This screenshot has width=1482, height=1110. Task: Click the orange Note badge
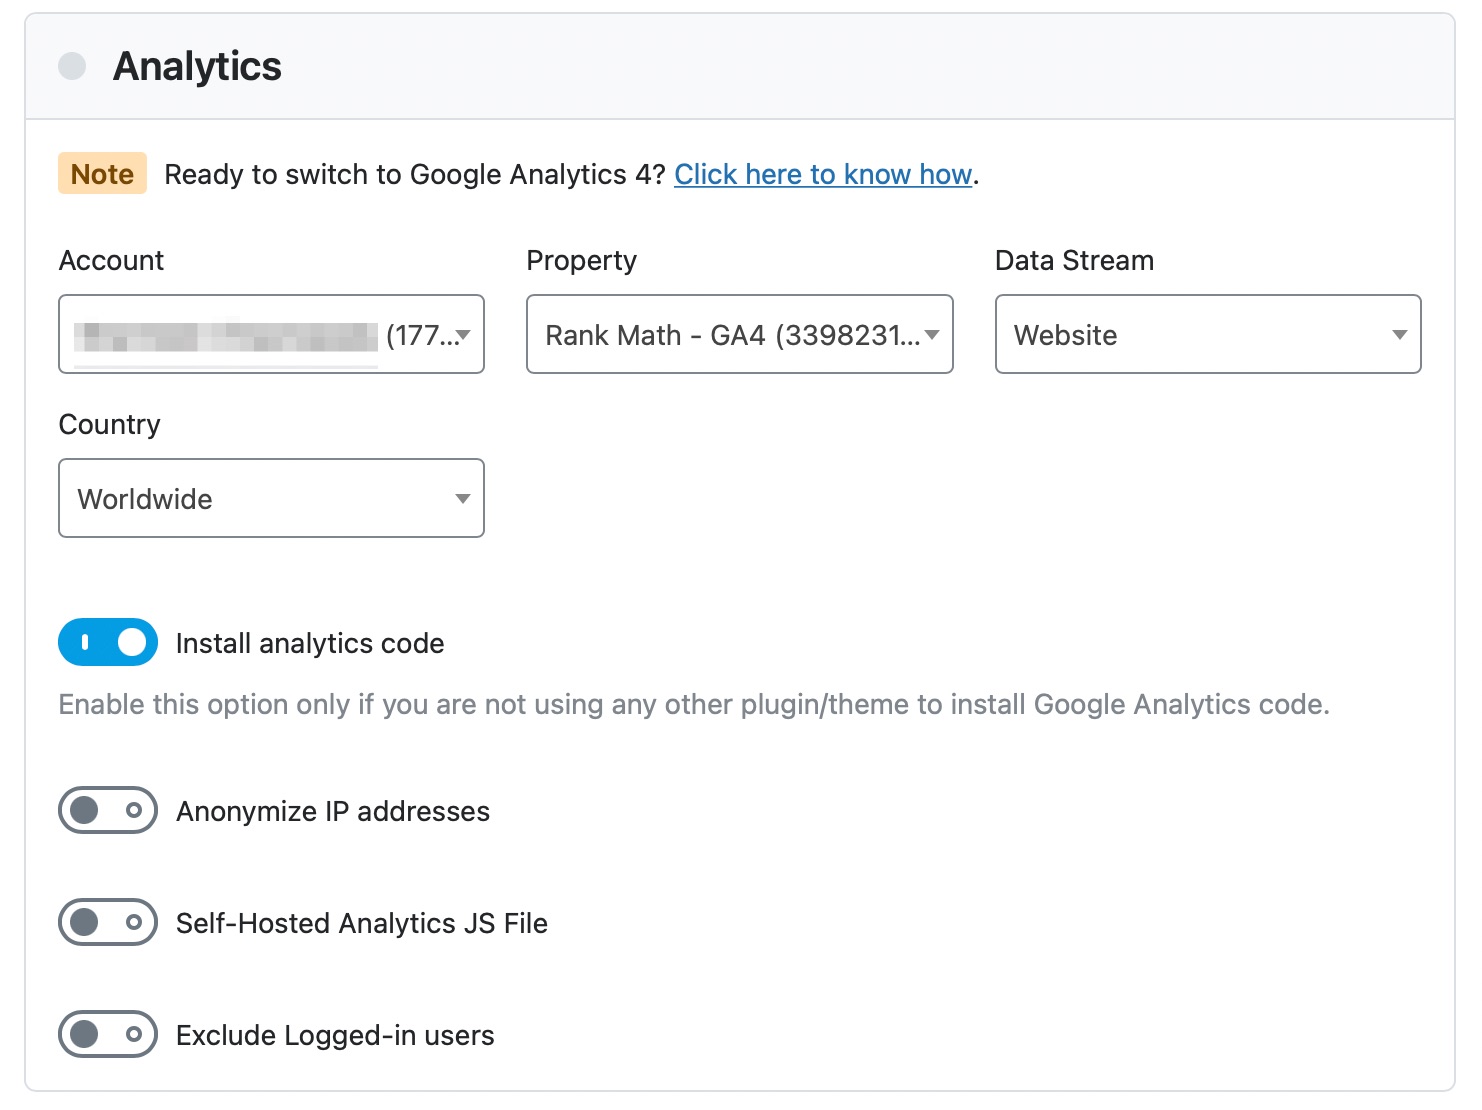(x=101, y=173)
